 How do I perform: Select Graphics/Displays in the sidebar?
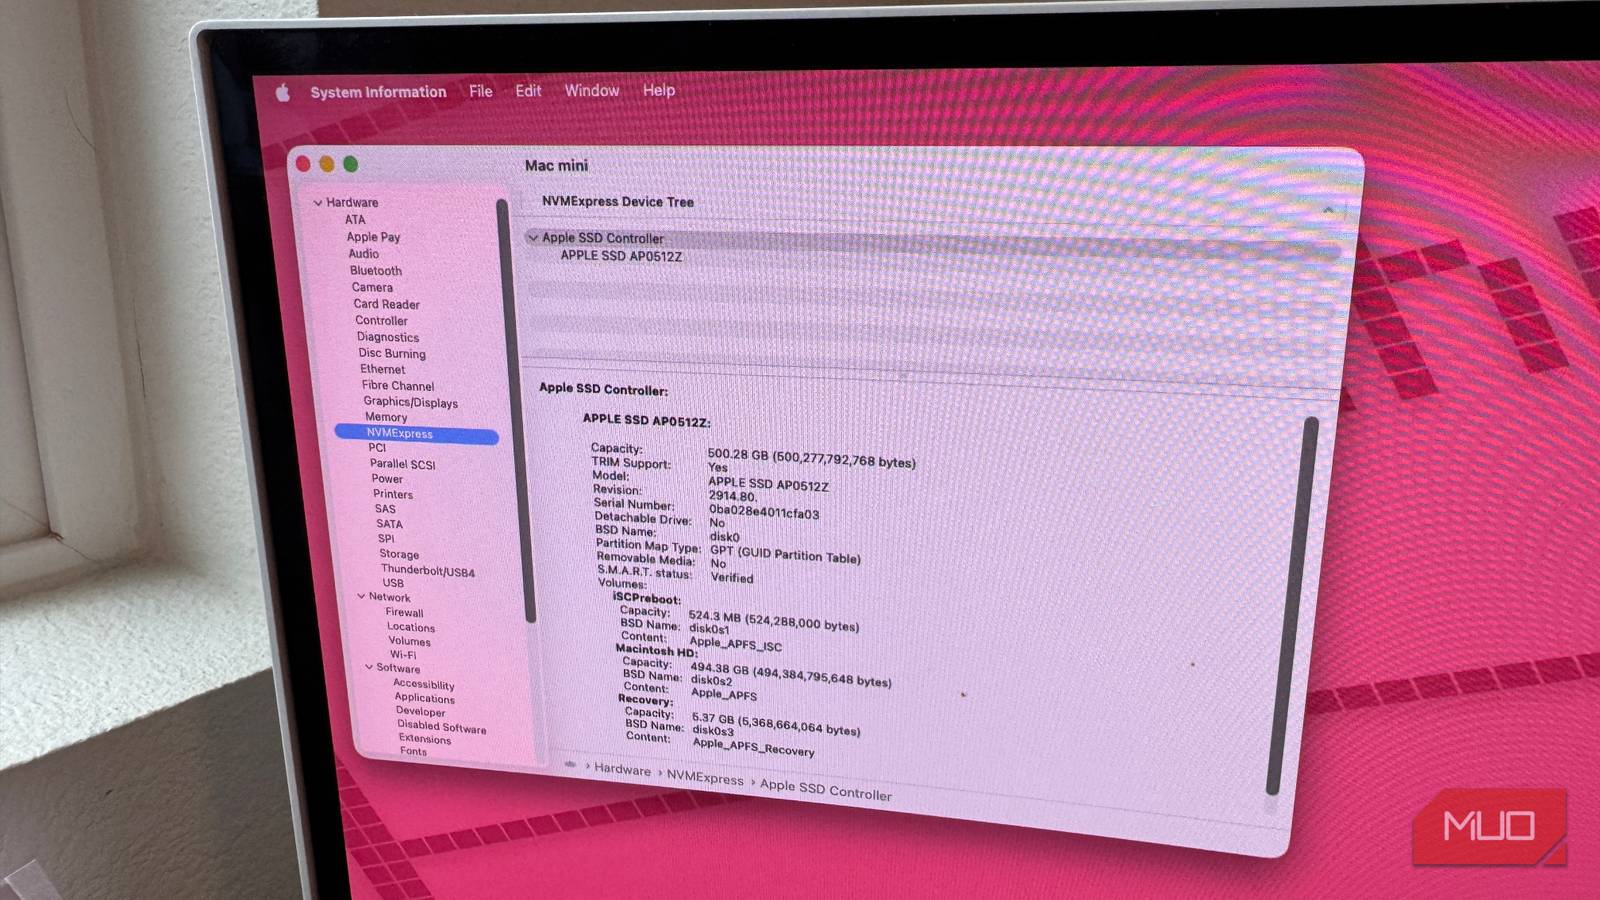click(x=410, y=402)
